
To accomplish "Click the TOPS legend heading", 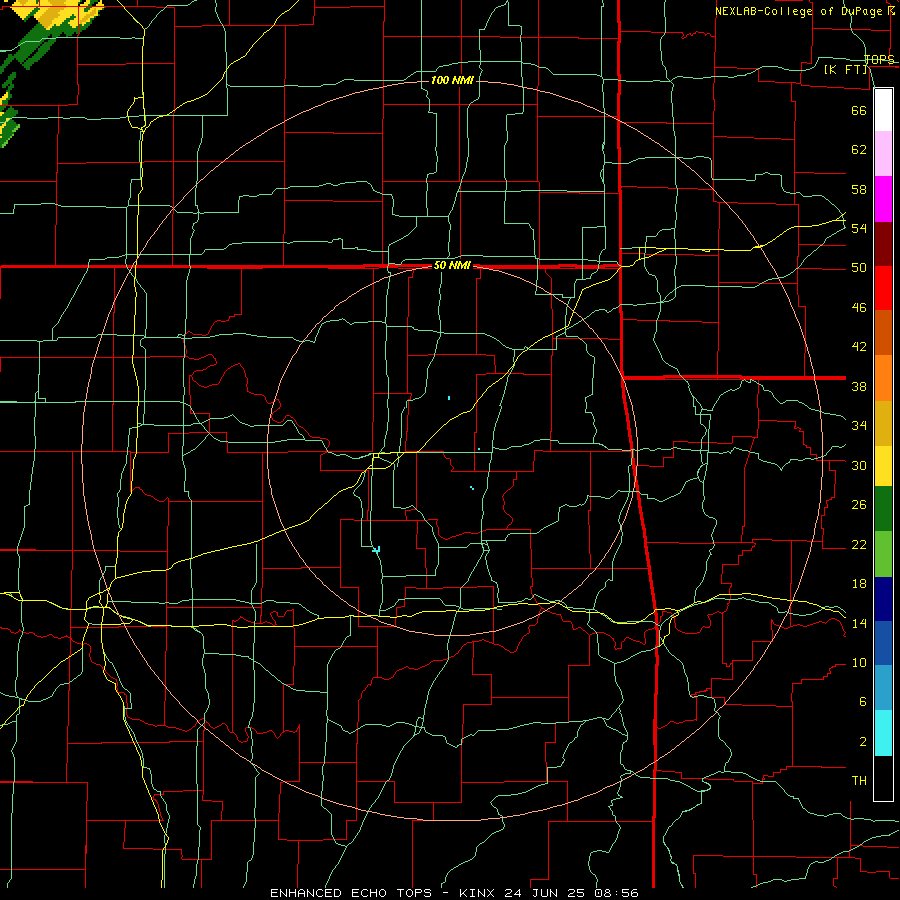I will (879, 59).
